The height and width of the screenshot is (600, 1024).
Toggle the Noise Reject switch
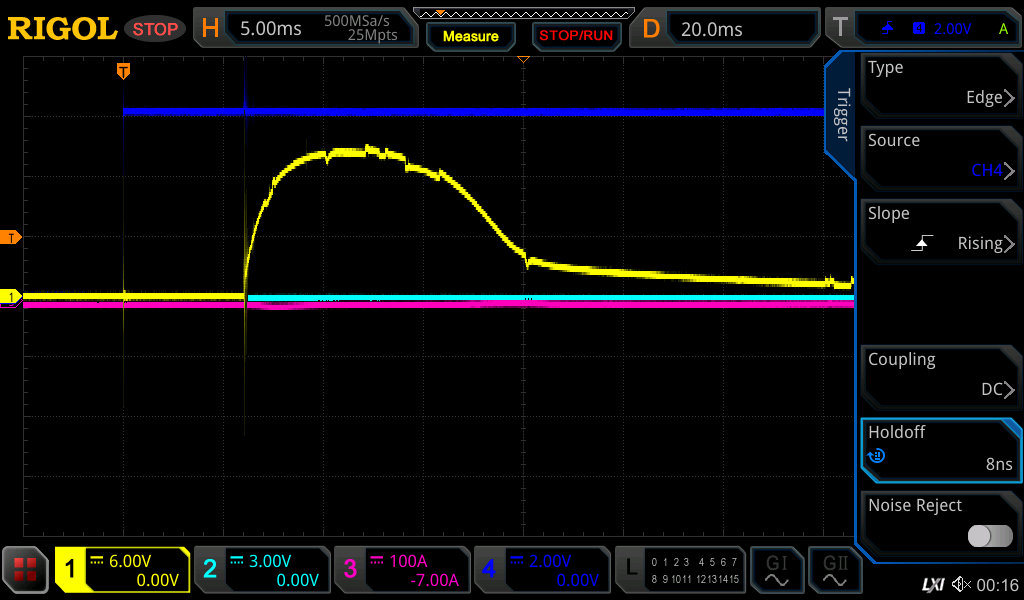click(x=990, y=536)
